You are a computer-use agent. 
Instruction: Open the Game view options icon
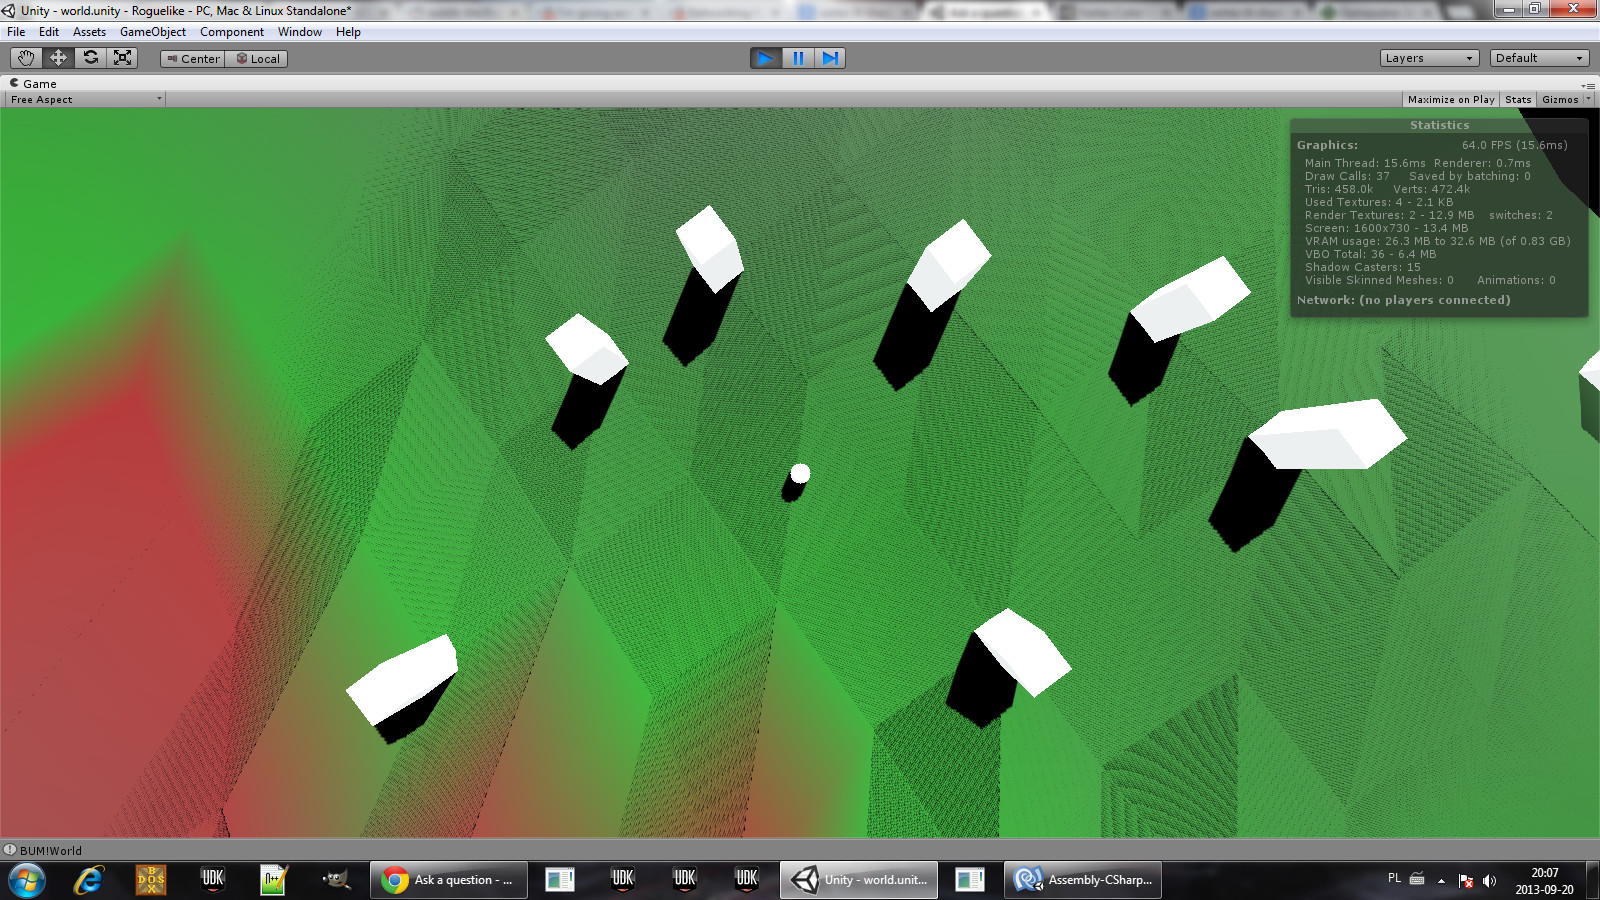coord(1589,84)
